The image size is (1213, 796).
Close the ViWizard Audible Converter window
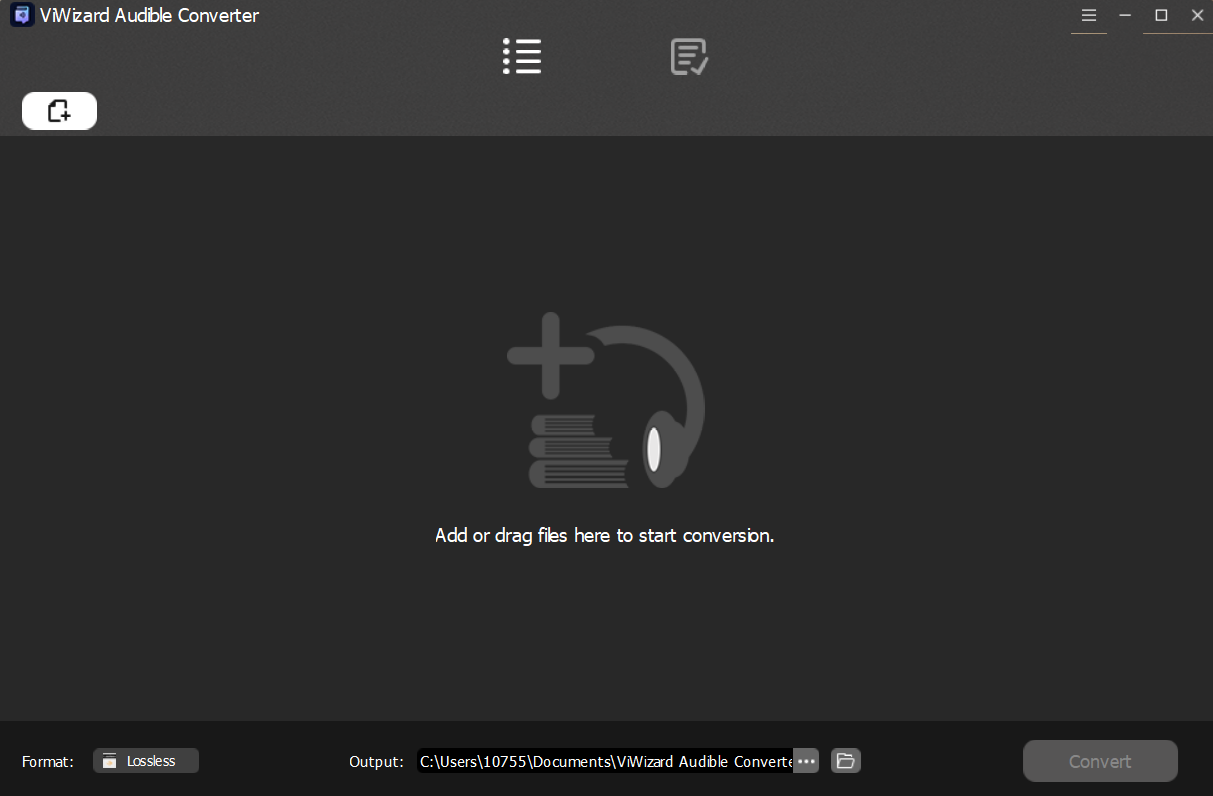click(x=1197, y=16)
